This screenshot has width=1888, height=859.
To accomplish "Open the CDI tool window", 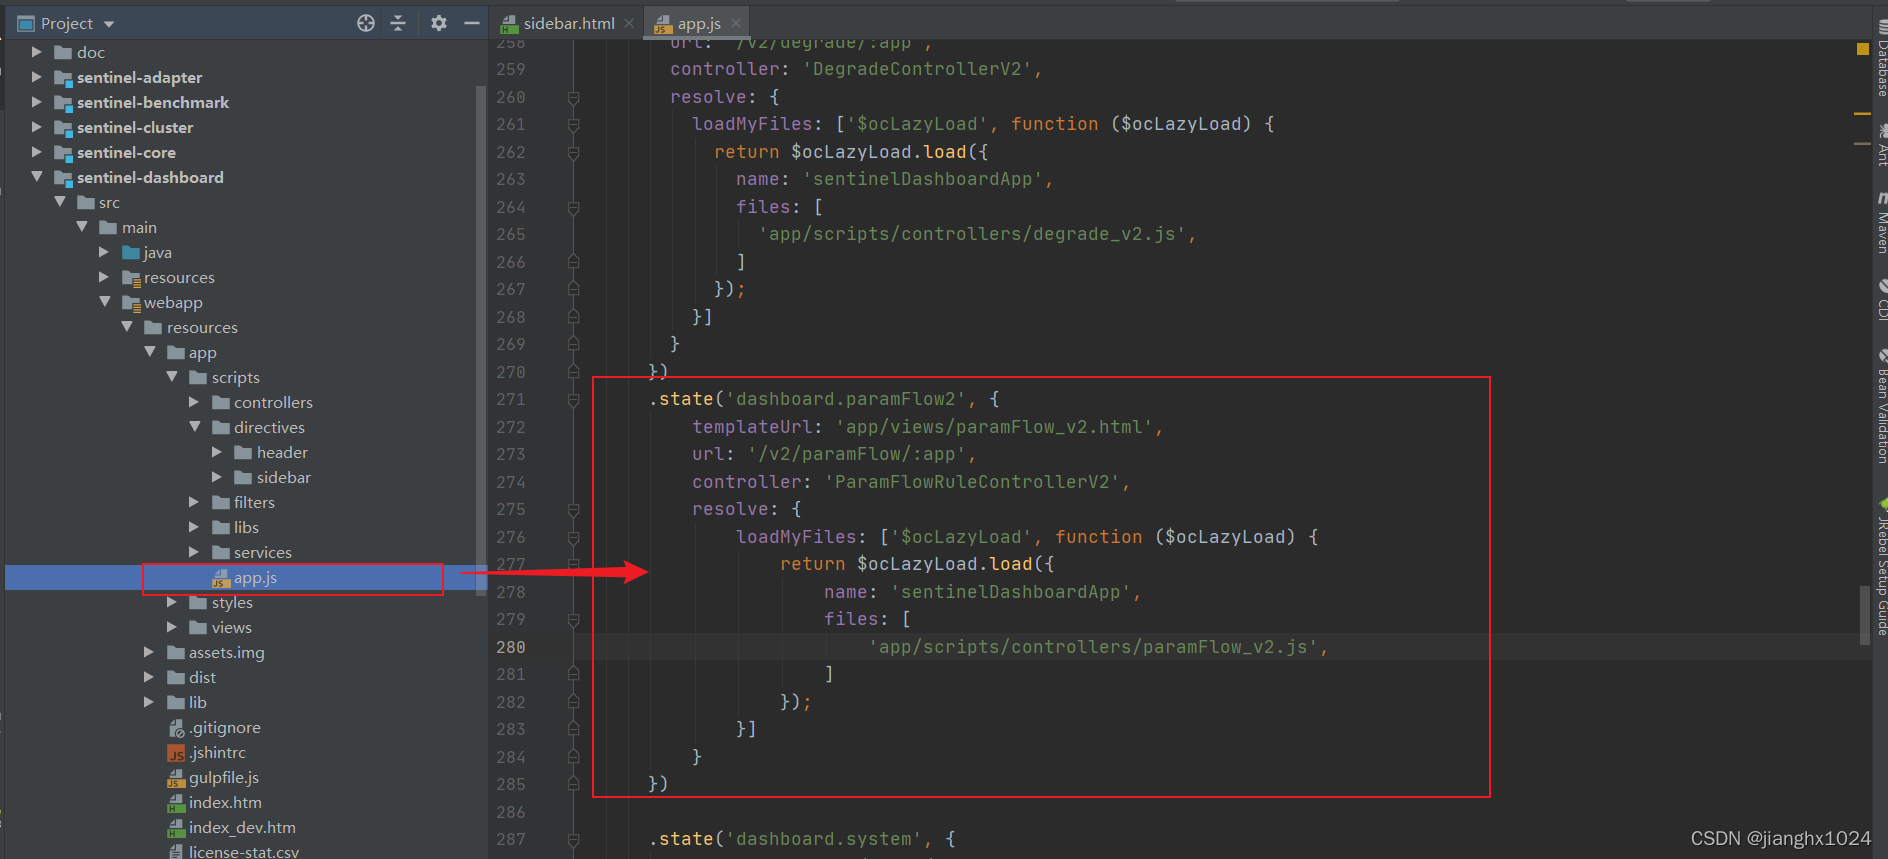I will click(1880, 300).
